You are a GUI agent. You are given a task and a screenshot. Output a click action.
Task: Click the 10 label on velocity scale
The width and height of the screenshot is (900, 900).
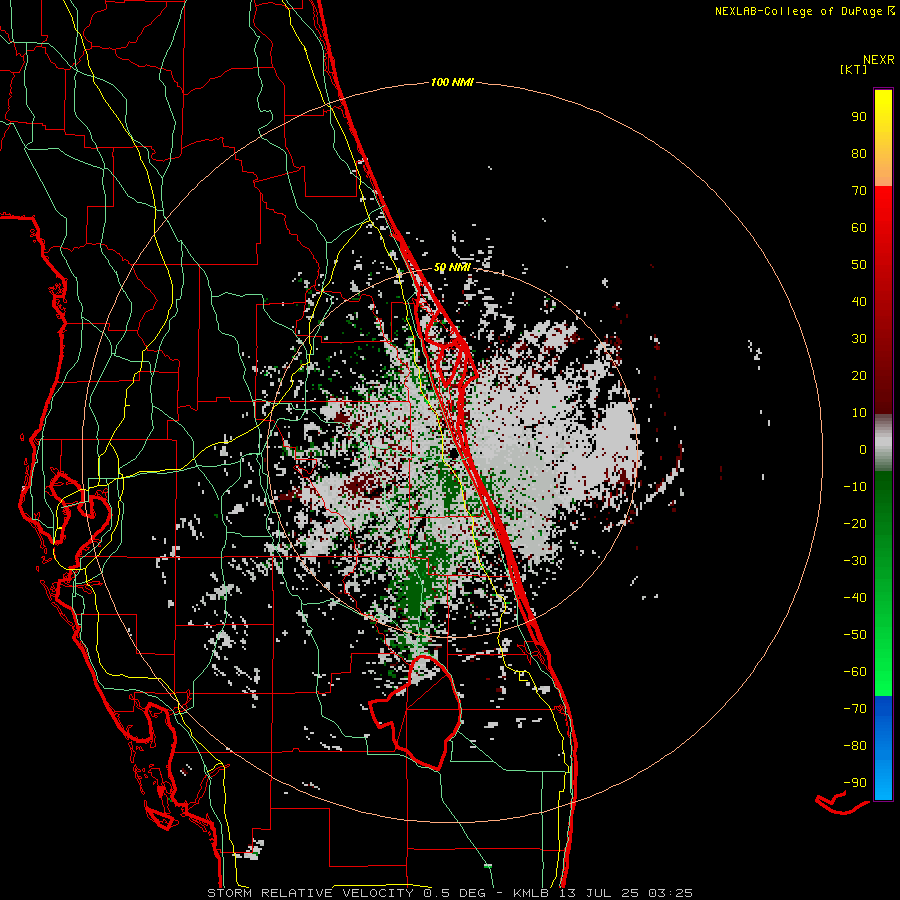coord(859,413)
